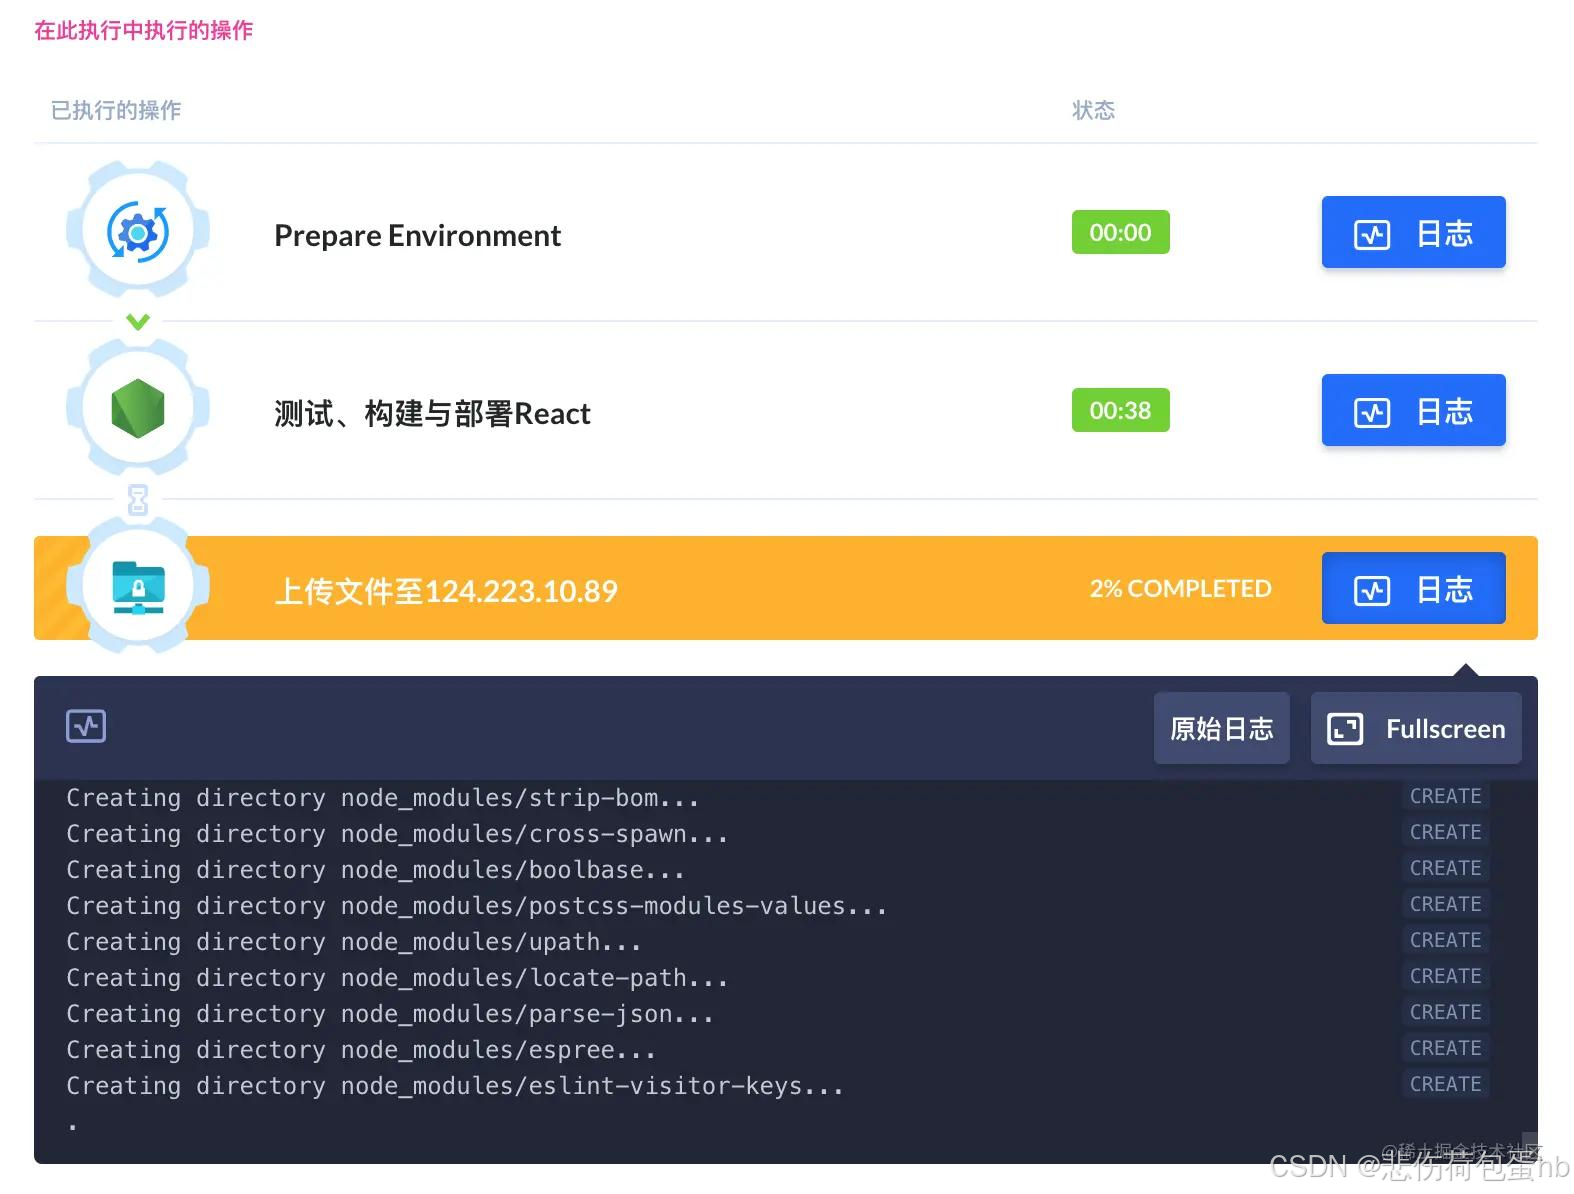The image size is (1574, 1194).
Task: Click the CREATE tag on cross-spawn line
Action: pyautogui.click(x=1445, y=832)
